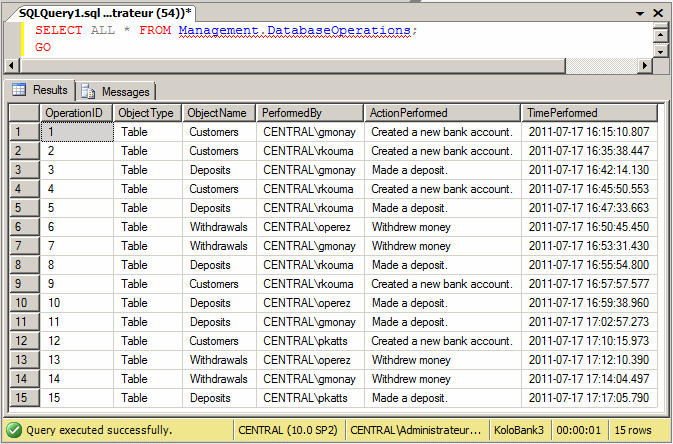Click the green query success check icon
673x444 pixels.
(14, 430)
